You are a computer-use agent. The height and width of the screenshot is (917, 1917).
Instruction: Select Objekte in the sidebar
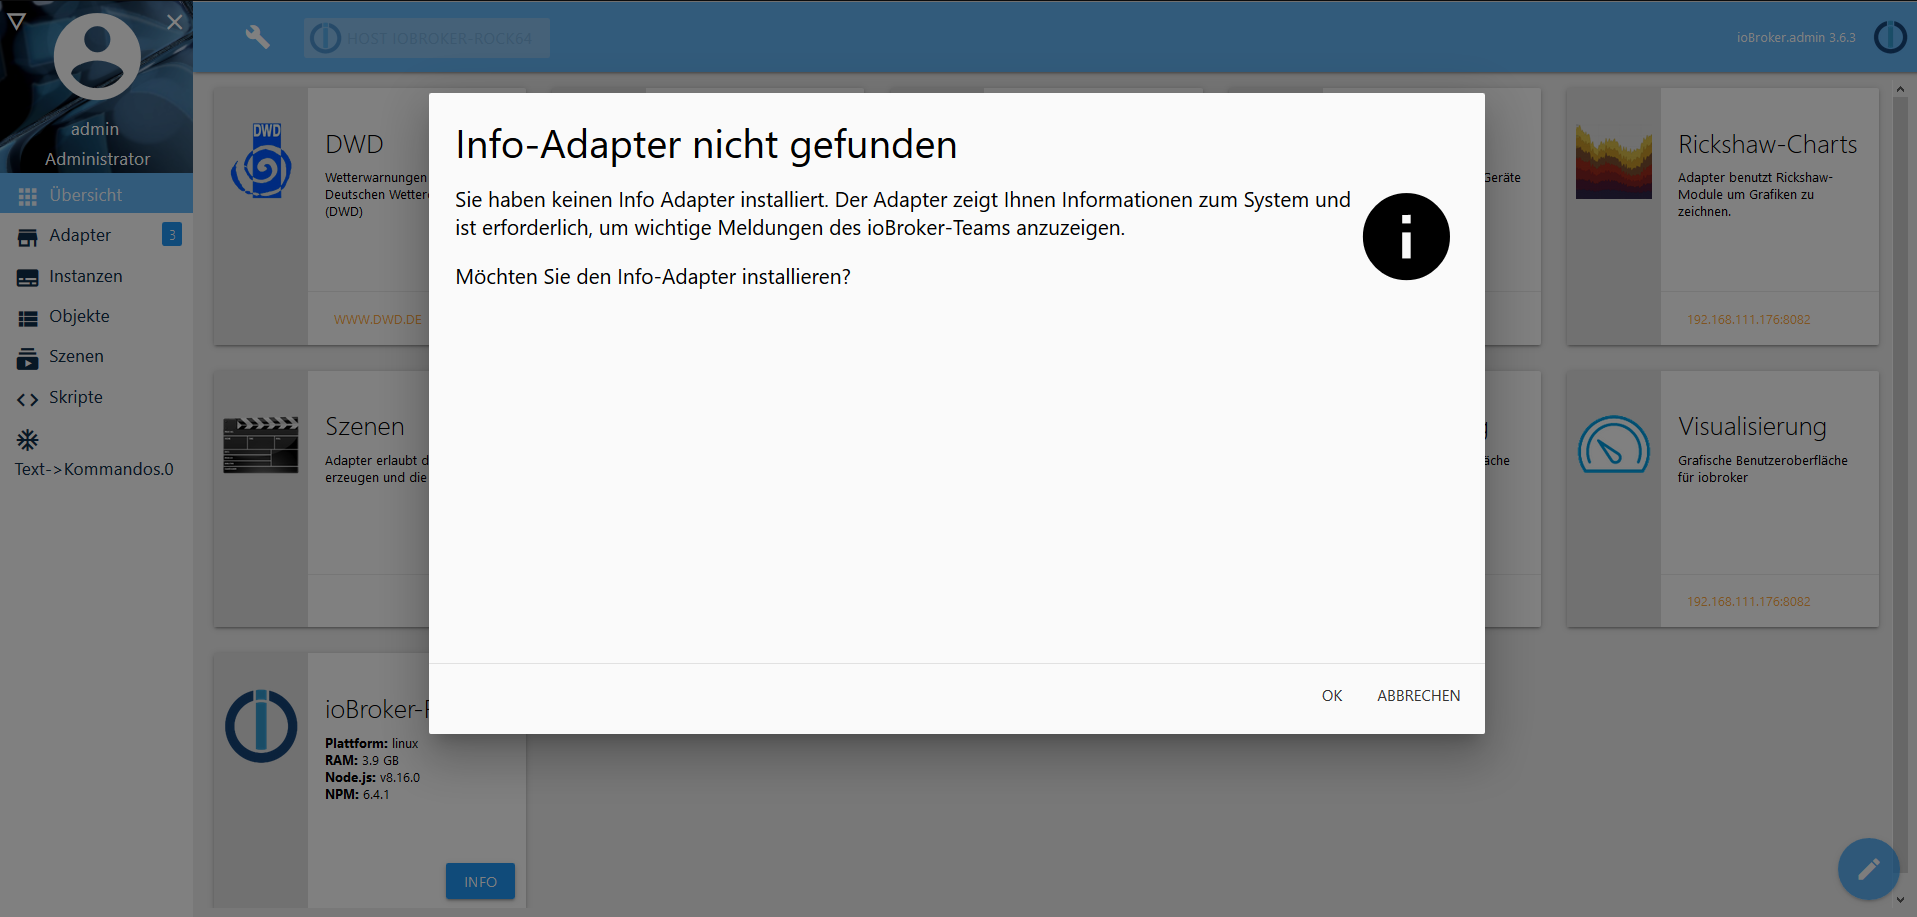[96, 317]
